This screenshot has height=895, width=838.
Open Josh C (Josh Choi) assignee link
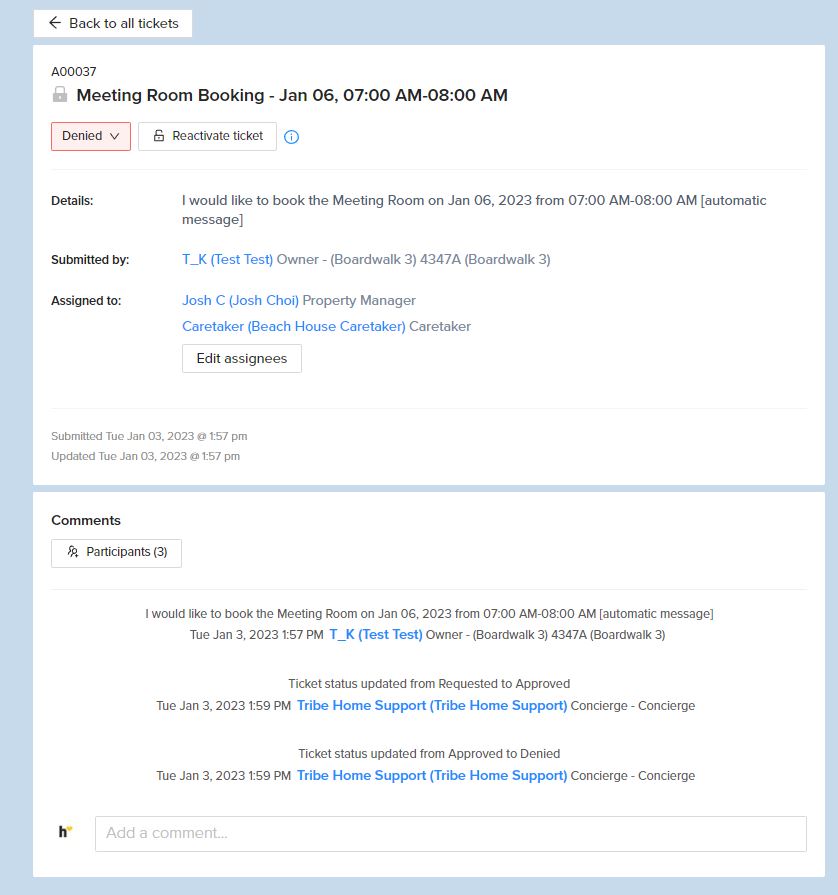[240, 300]
